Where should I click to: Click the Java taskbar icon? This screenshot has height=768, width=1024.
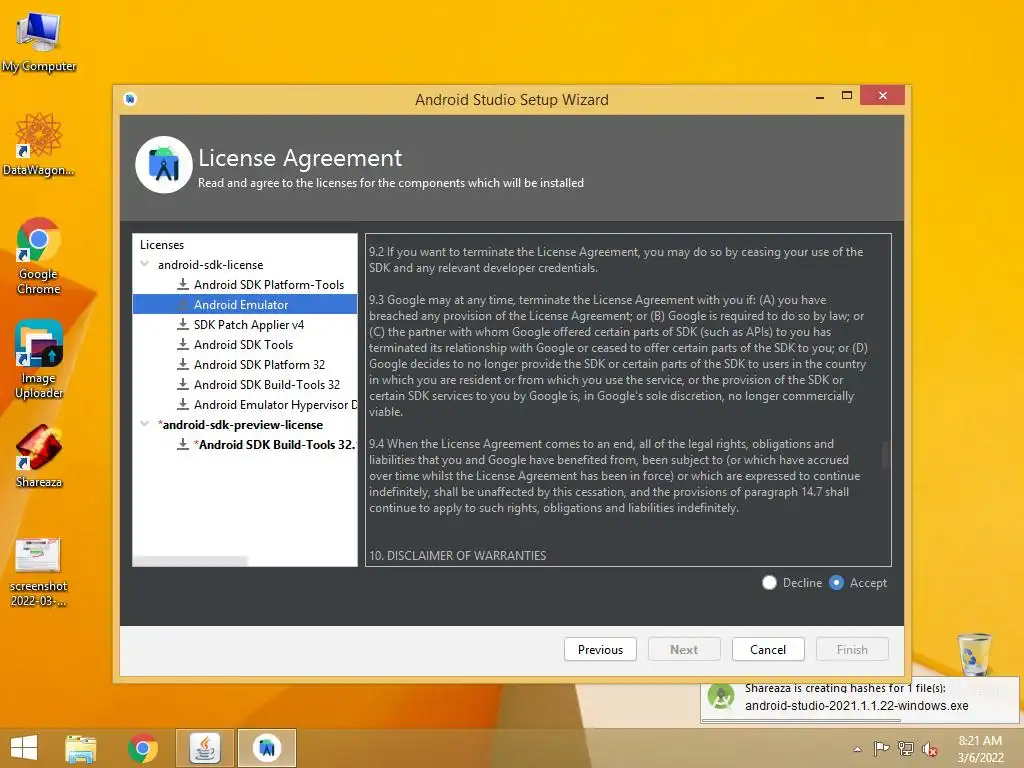(x=204, y=748)
